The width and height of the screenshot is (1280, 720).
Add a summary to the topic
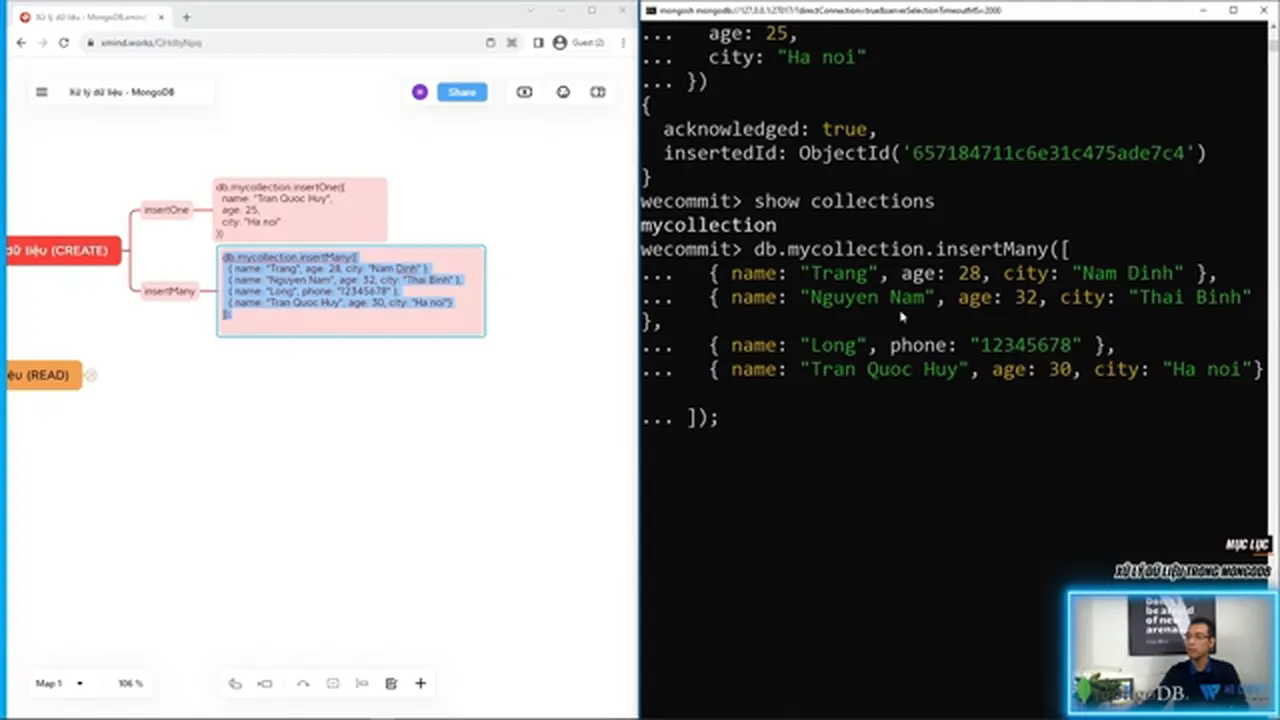[362, 684]
